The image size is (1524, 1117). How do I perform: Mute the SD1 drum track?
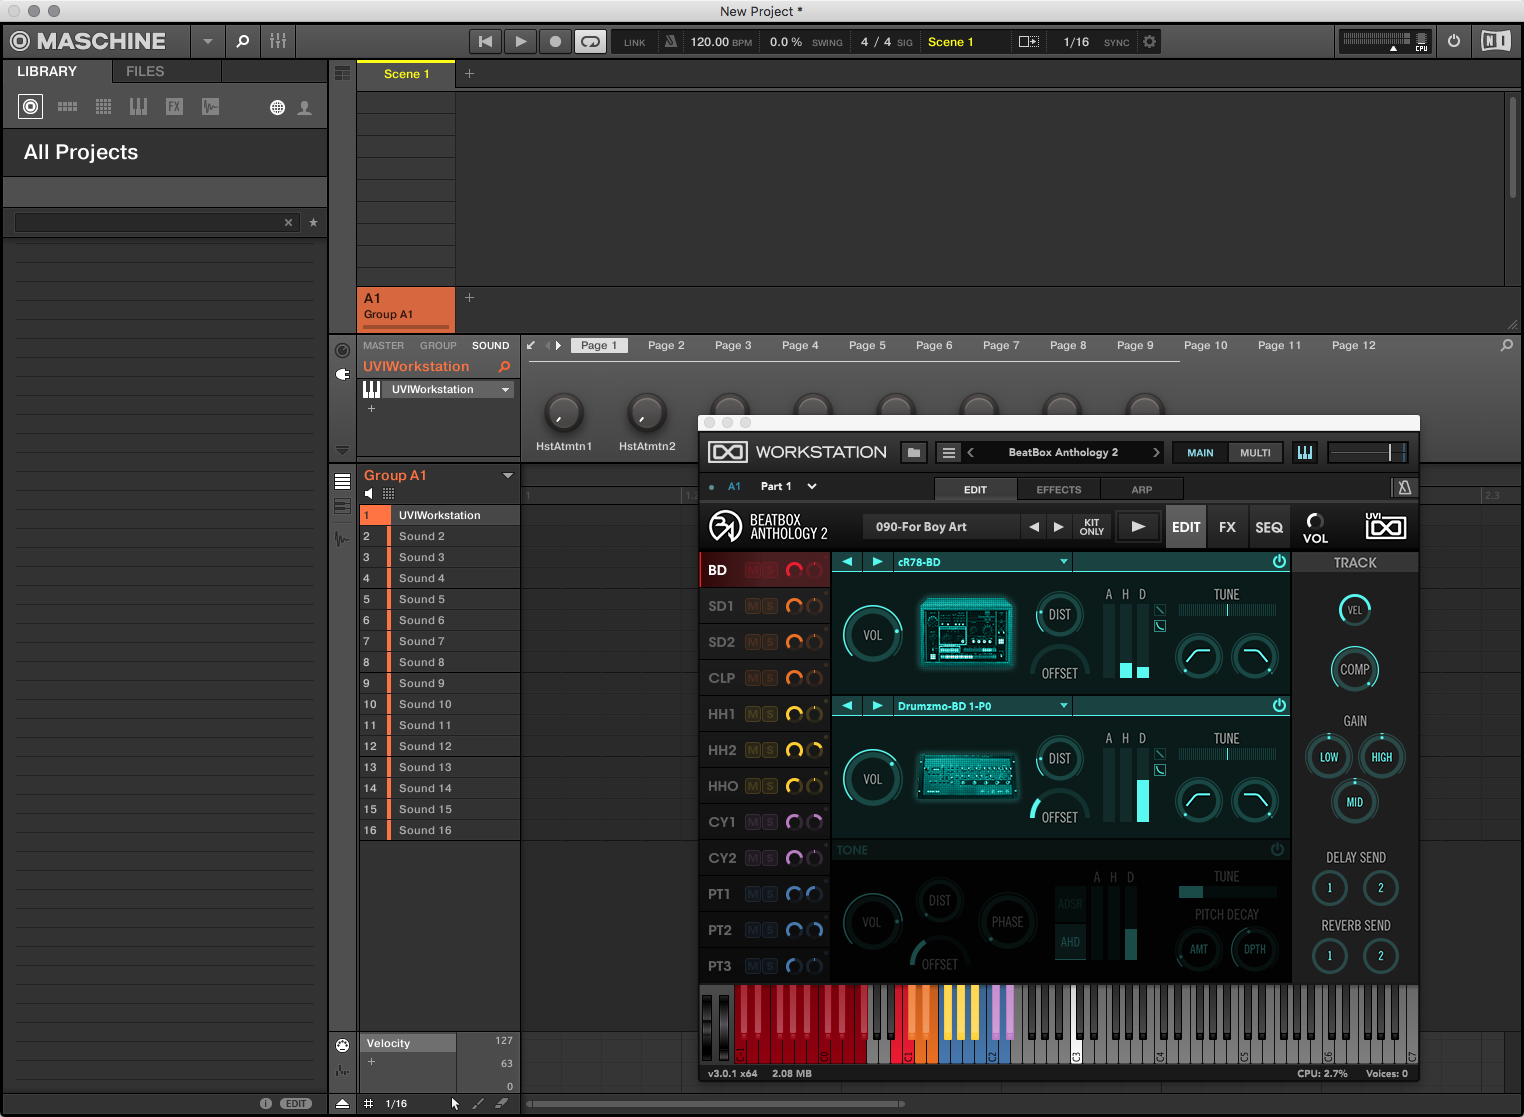753,606
